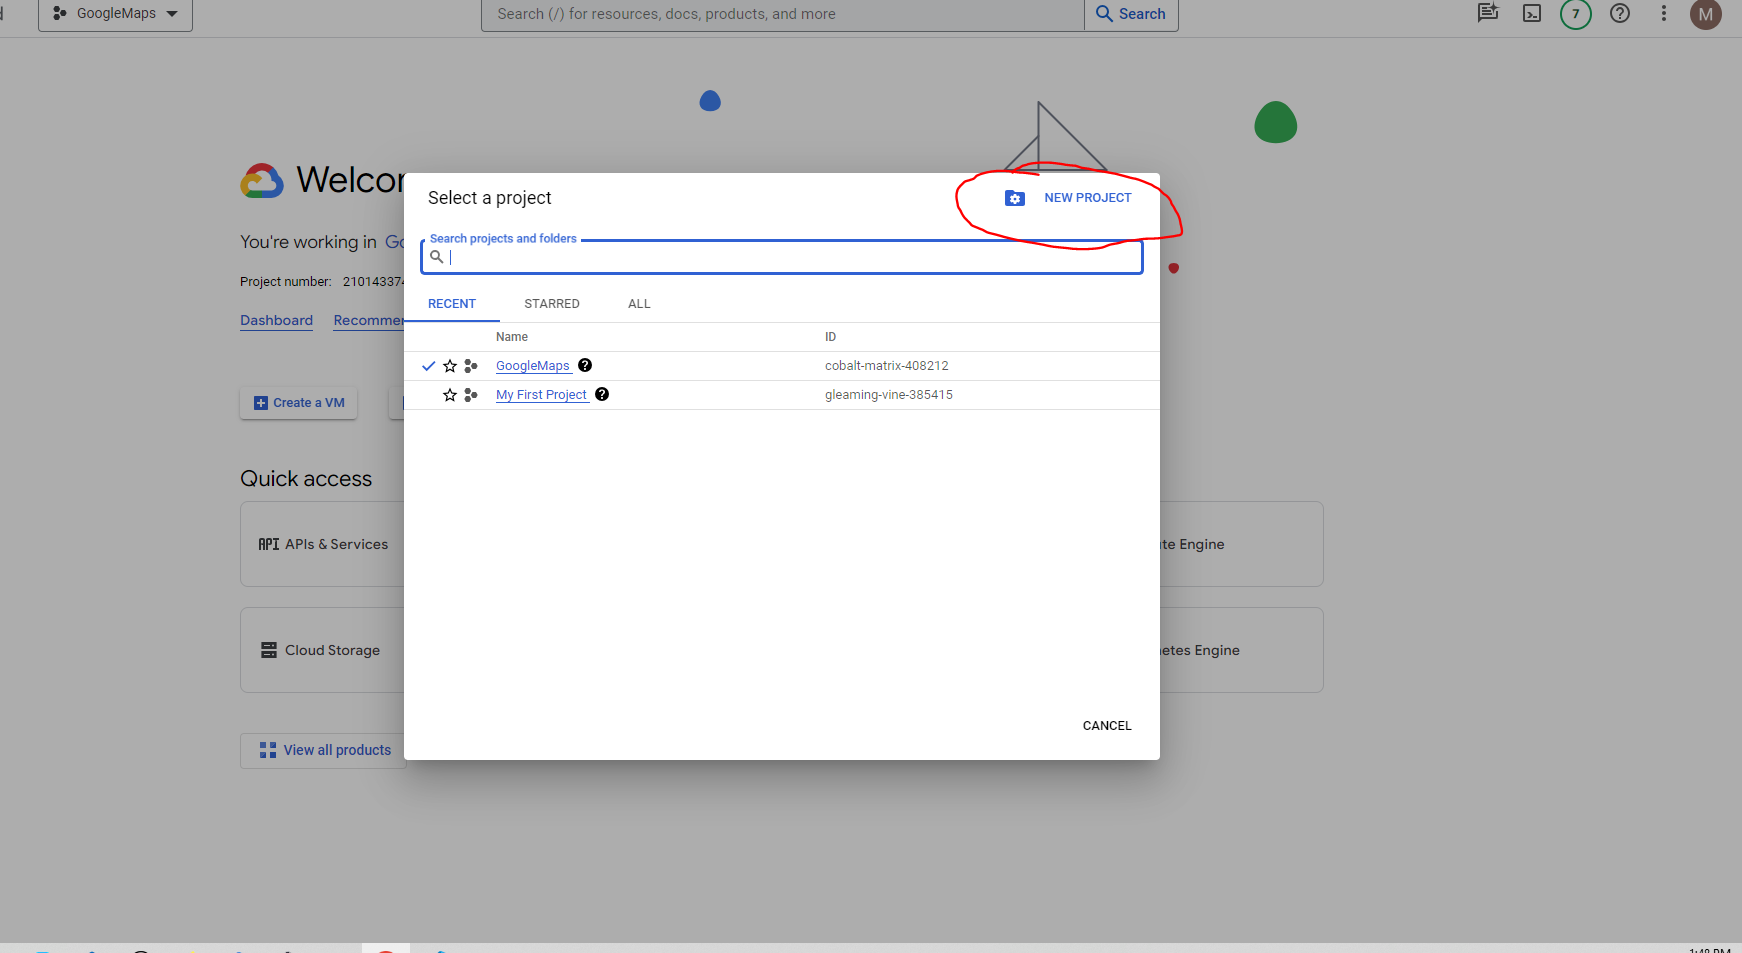Viewport: 1742px width, 953px height.
Task: Open the three-dot settings menu
Action: point(1664,13)
